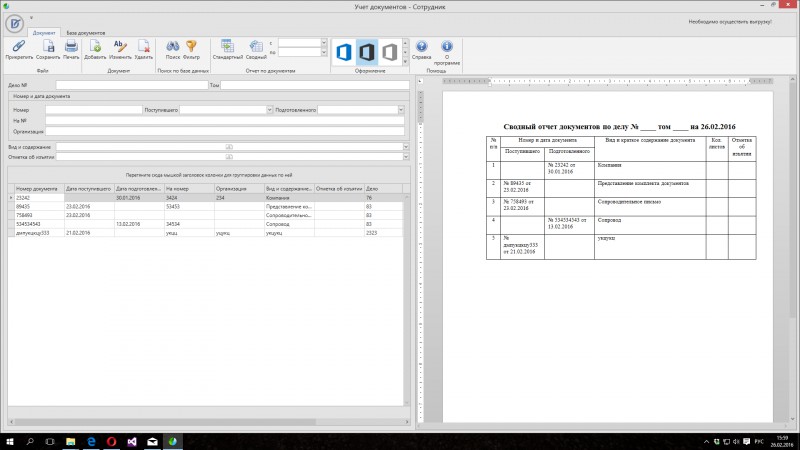
Task: Sort by Дата подготовлен... column header
Action: point(139,189)
